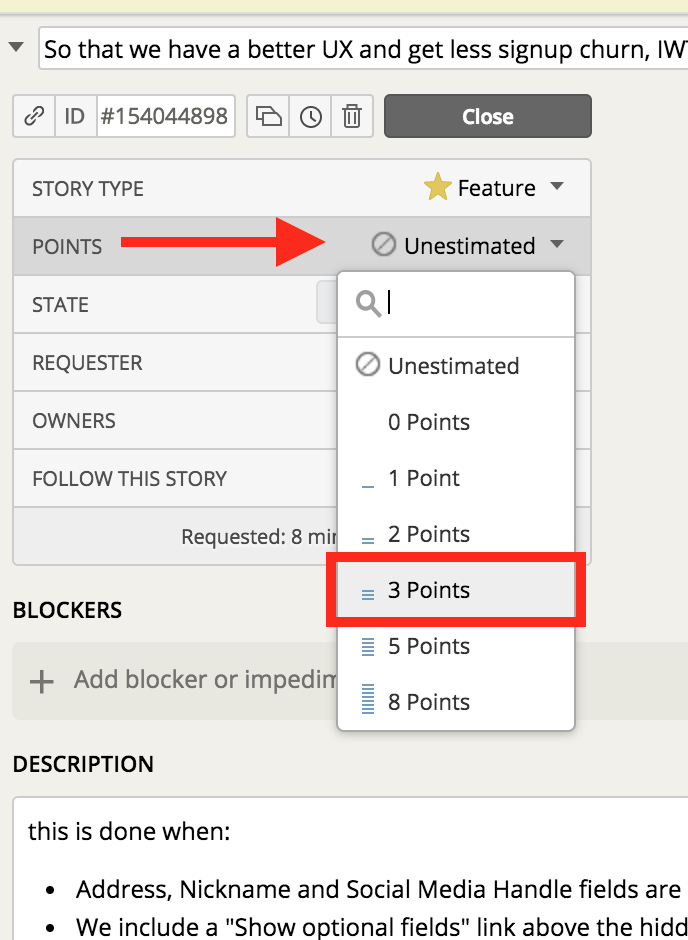Select 3 Points from the list

pos(456,591)
